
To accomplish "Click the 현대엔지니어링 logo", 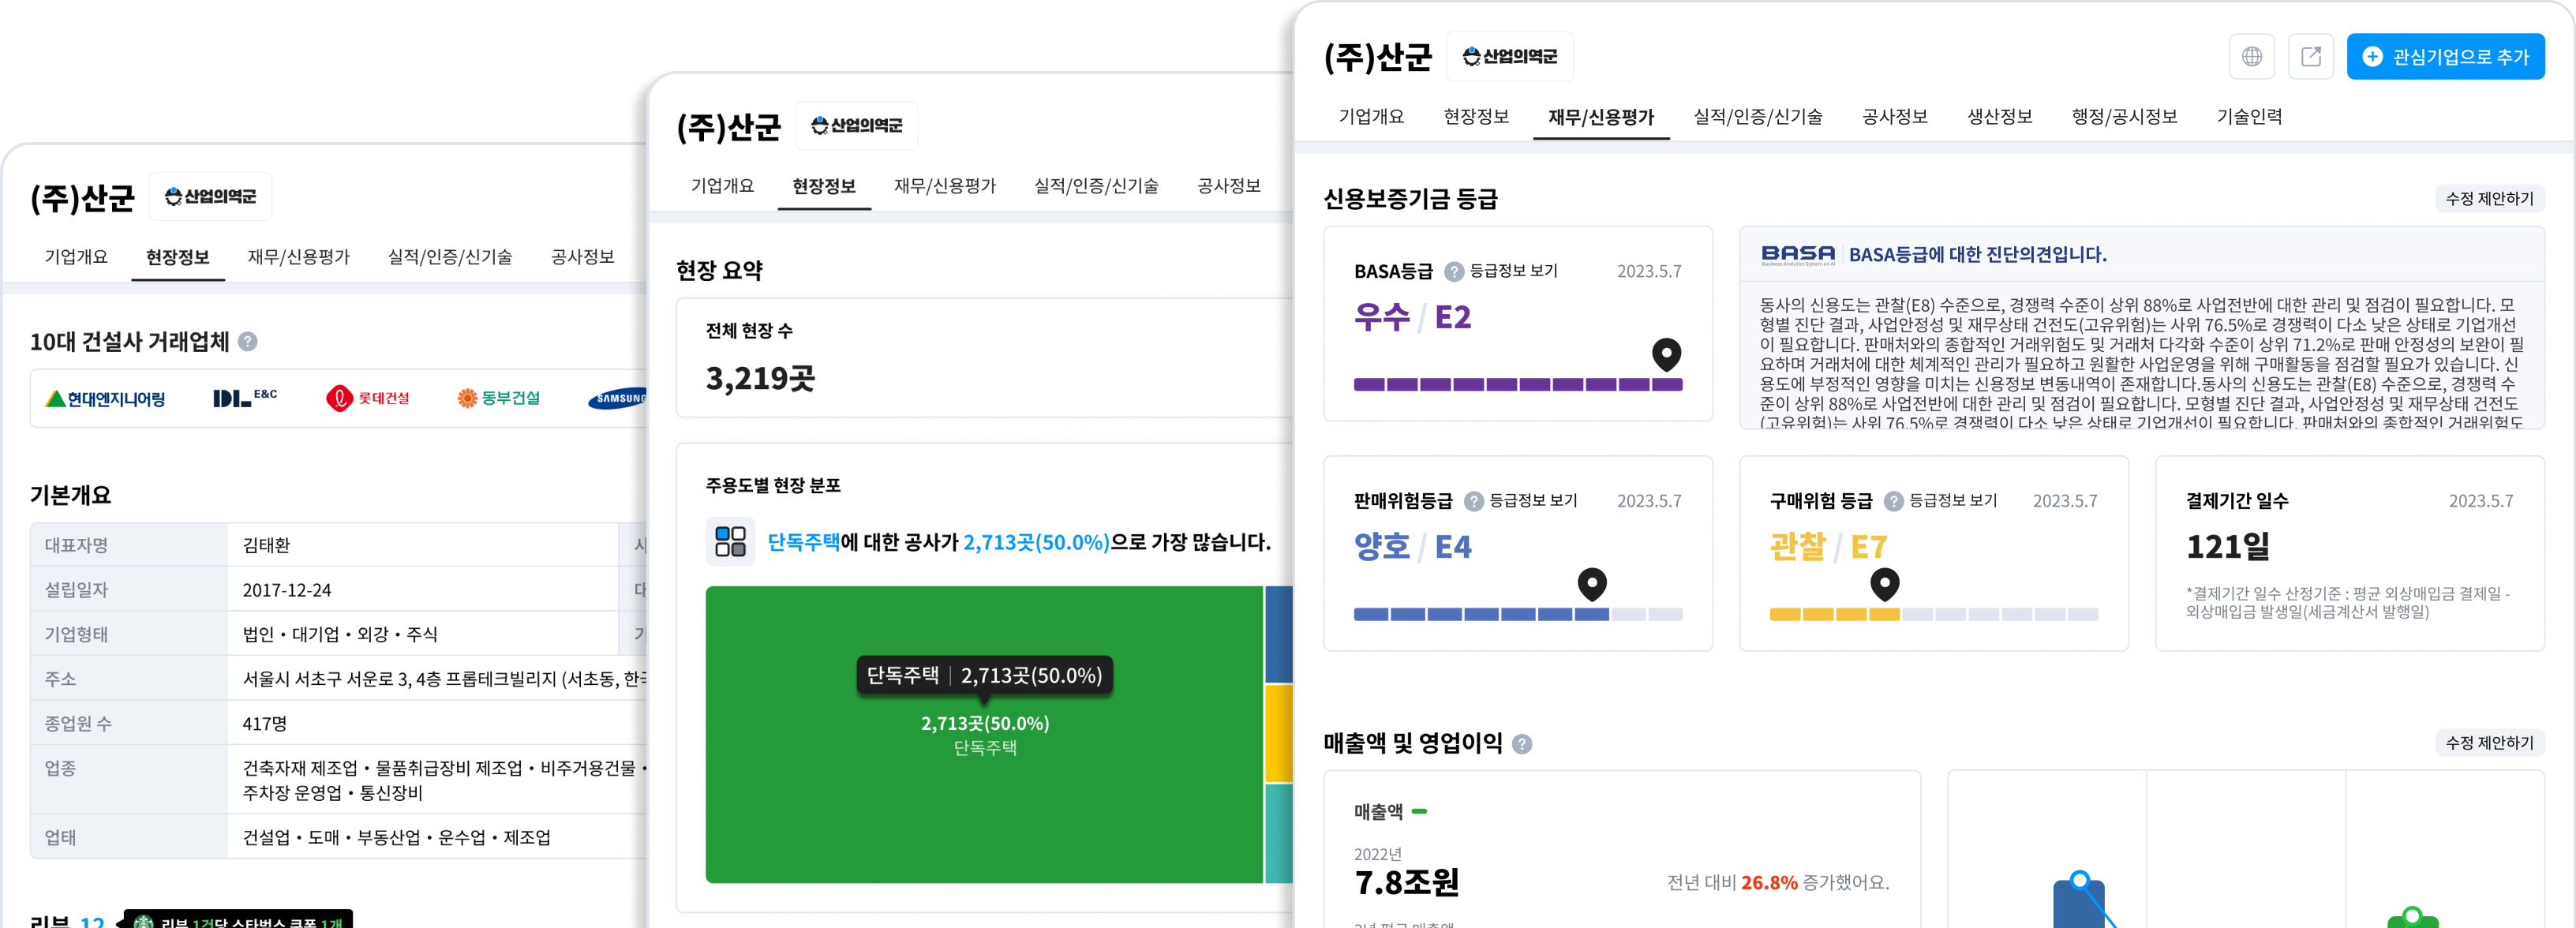I will 106,399.
